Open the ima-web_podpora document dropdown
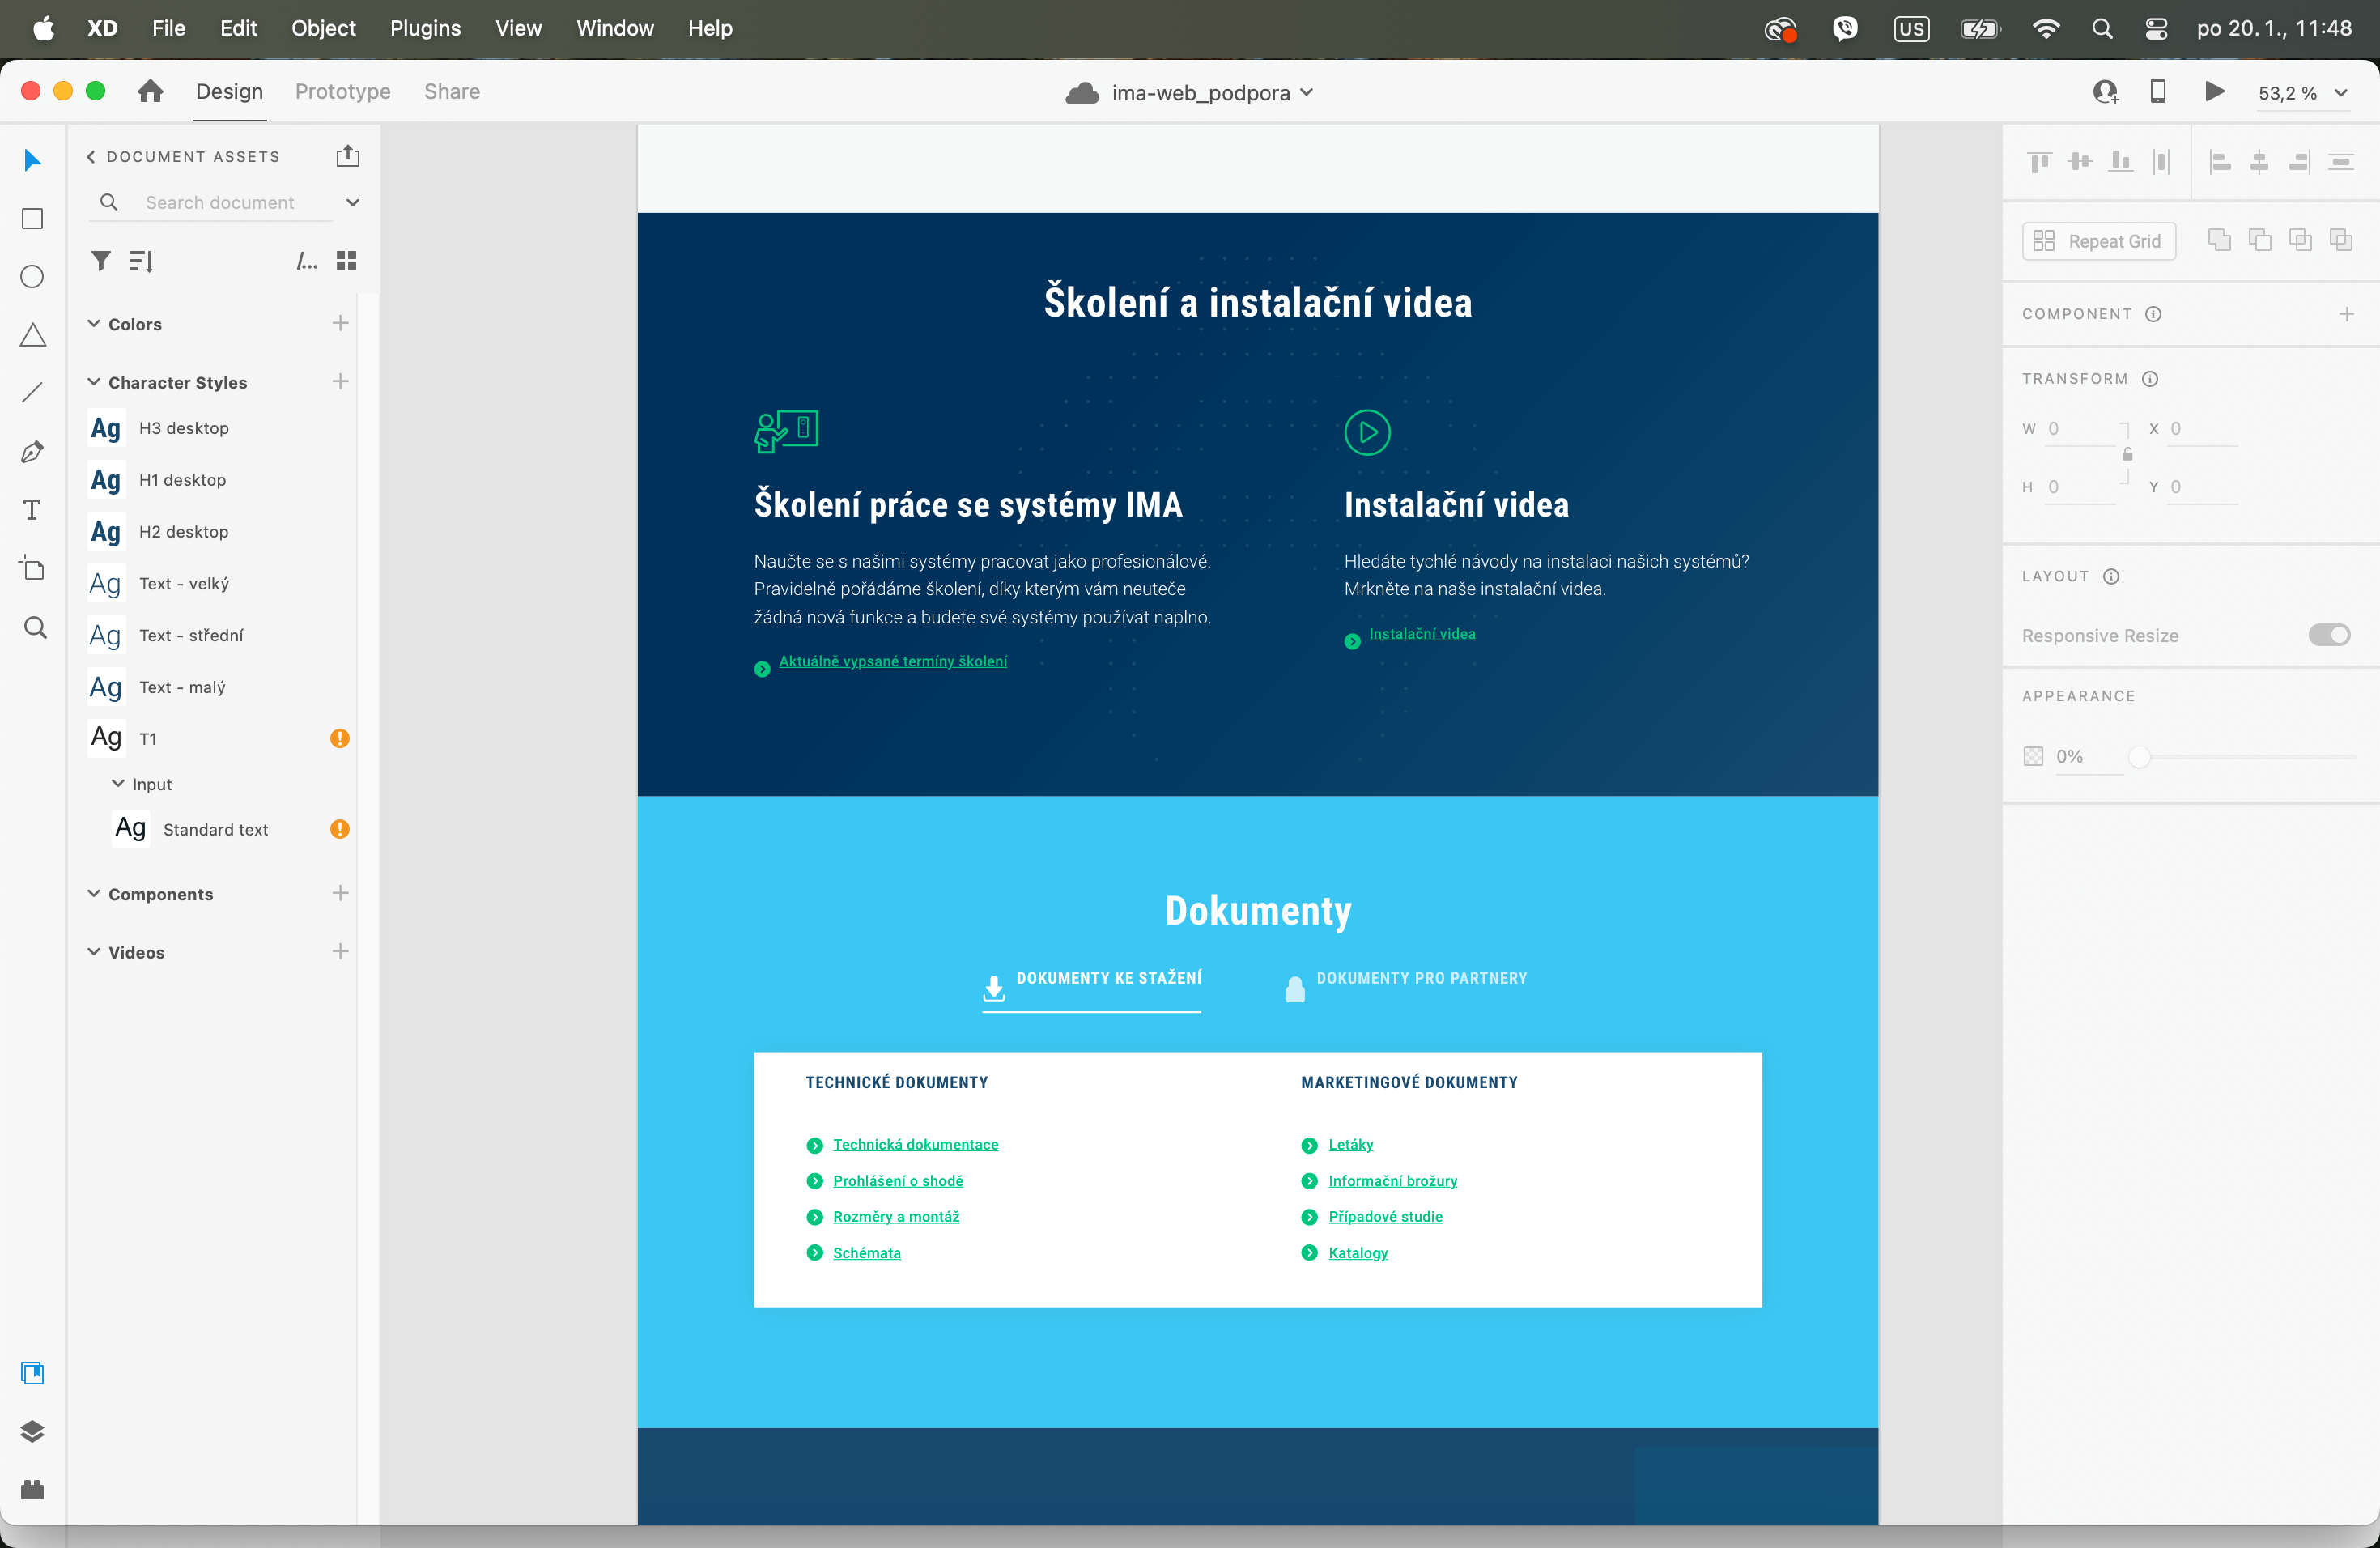This screenshot has width=2380, height=1548. 1306,93
